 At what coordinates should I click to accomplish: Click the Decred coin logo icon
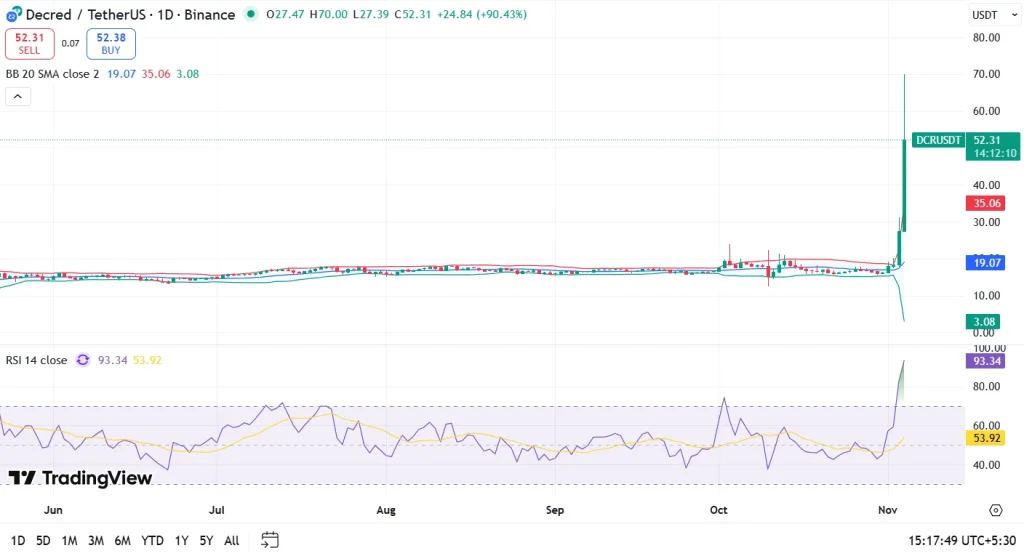(13, 14)
